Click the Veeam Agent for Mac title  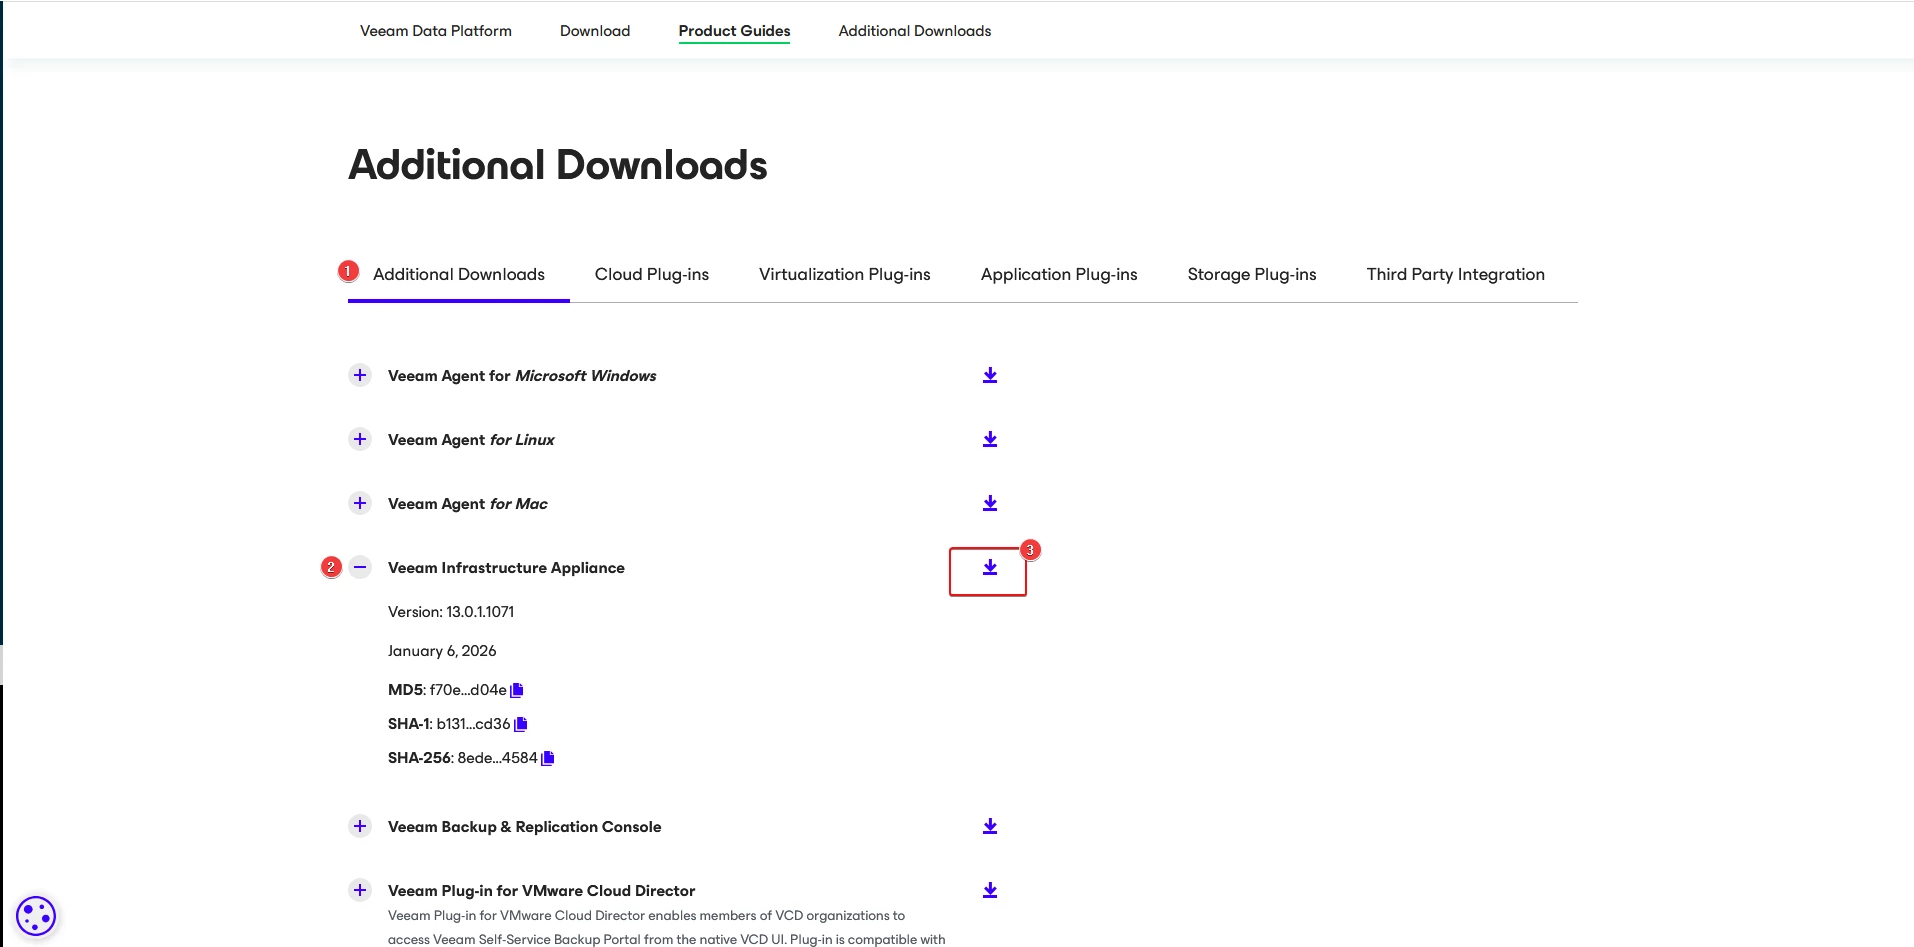pos(468,504)
